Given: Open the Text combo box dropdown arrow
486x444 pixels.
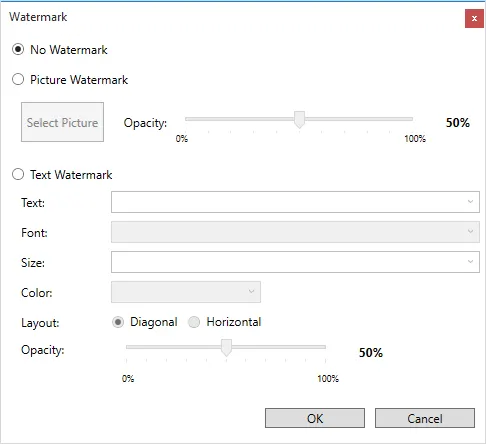Looking at the screenshot, I should click(x=470, y=202).
